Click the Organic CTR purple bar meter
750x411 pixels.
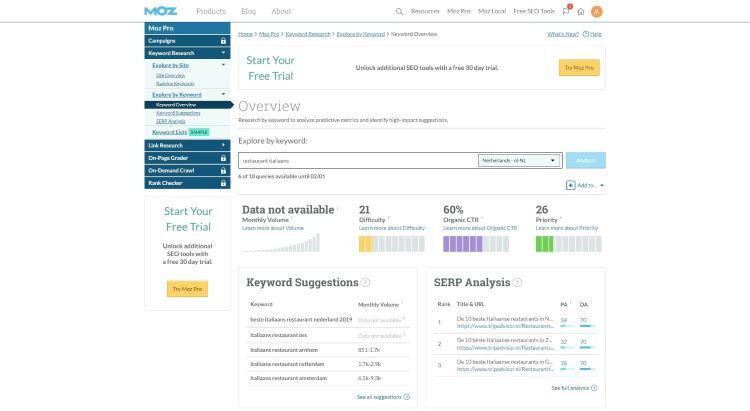click(x=476, y=244)
